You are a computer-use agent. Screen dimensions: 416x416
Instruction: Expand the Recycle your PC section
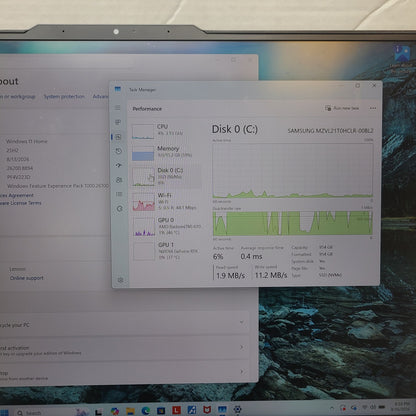click(122, 323)
